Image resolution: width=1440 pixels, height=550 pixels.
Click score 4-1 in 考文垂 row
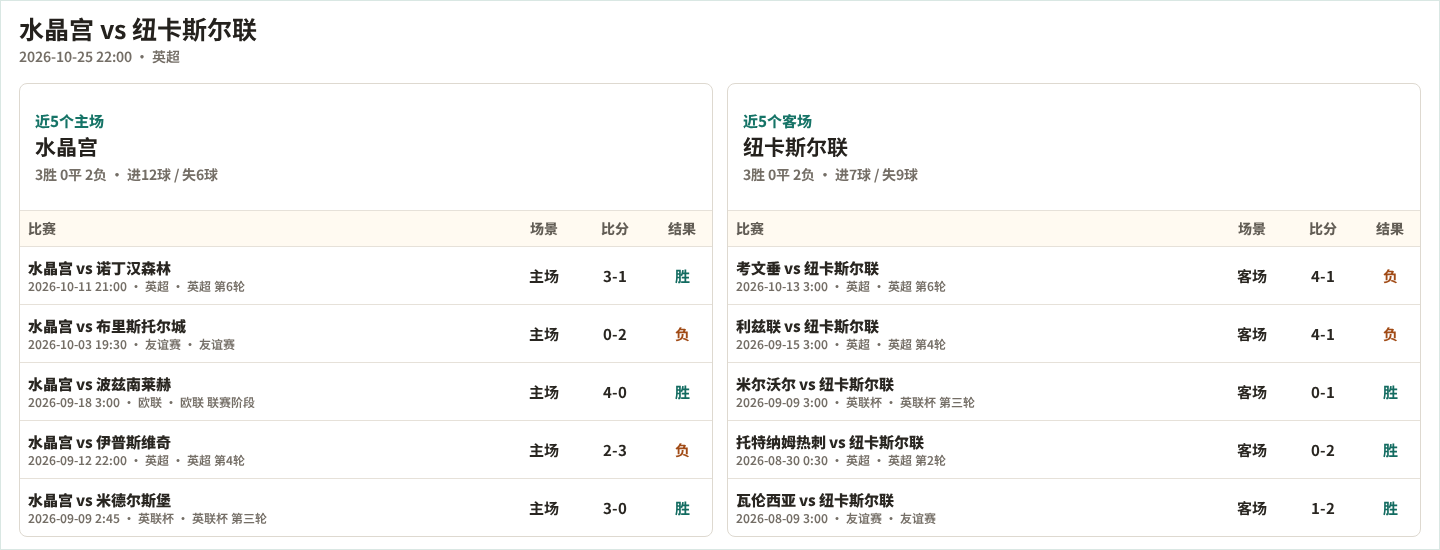pyautogui.click(x=1323, y=276)
